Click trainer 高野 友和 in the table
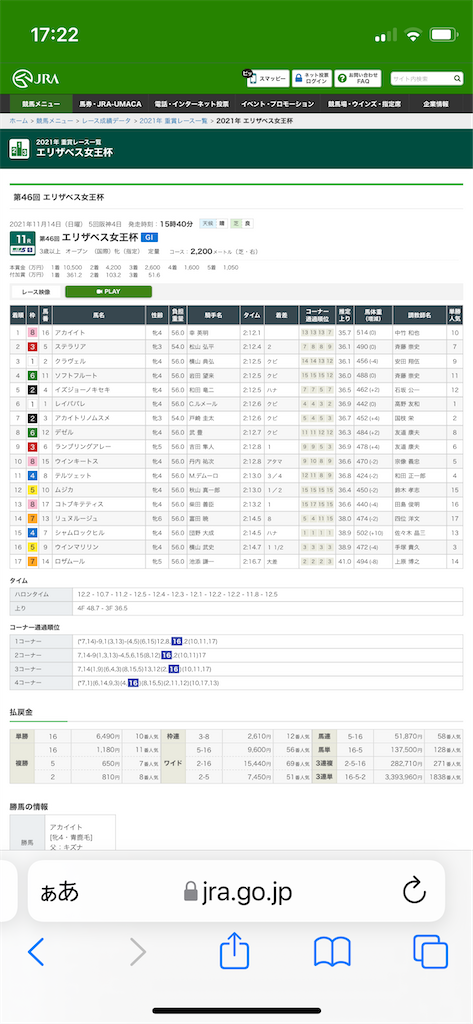The image size is (473, 1024). click(x=409, y=404)
